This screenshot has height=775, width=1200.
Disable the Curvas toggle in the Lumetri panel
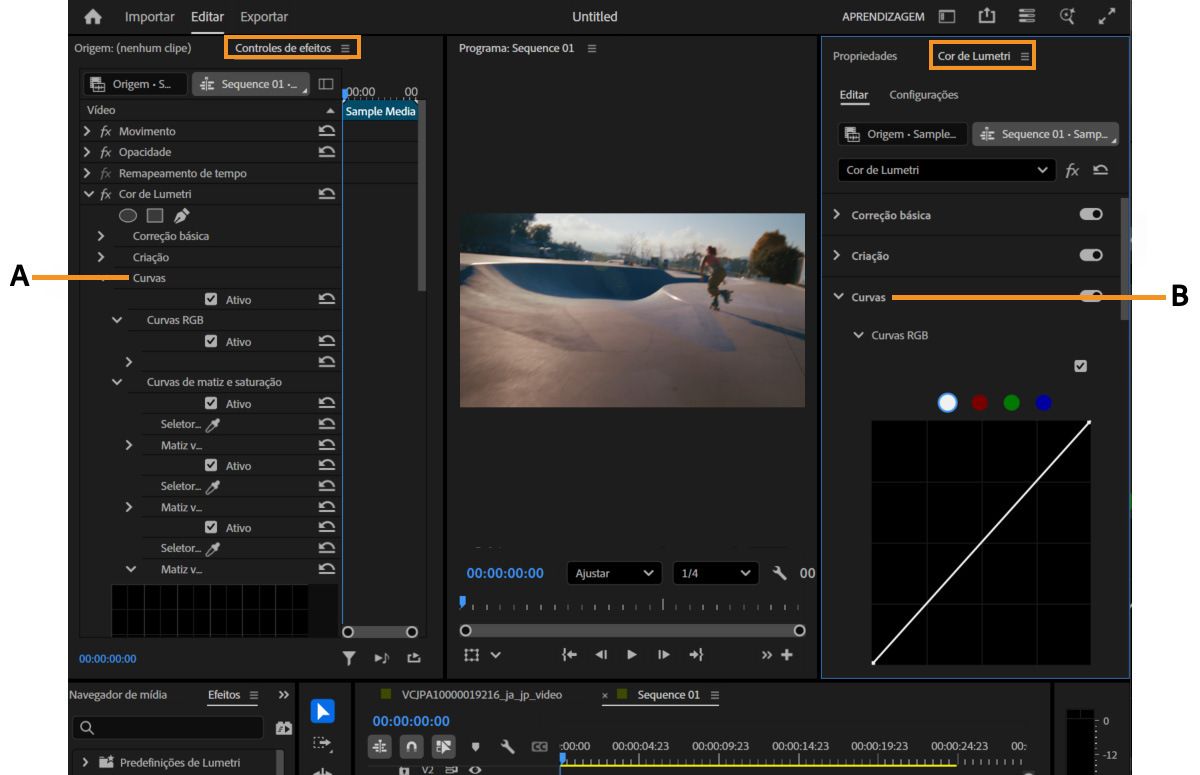[x=1090, y=297]
